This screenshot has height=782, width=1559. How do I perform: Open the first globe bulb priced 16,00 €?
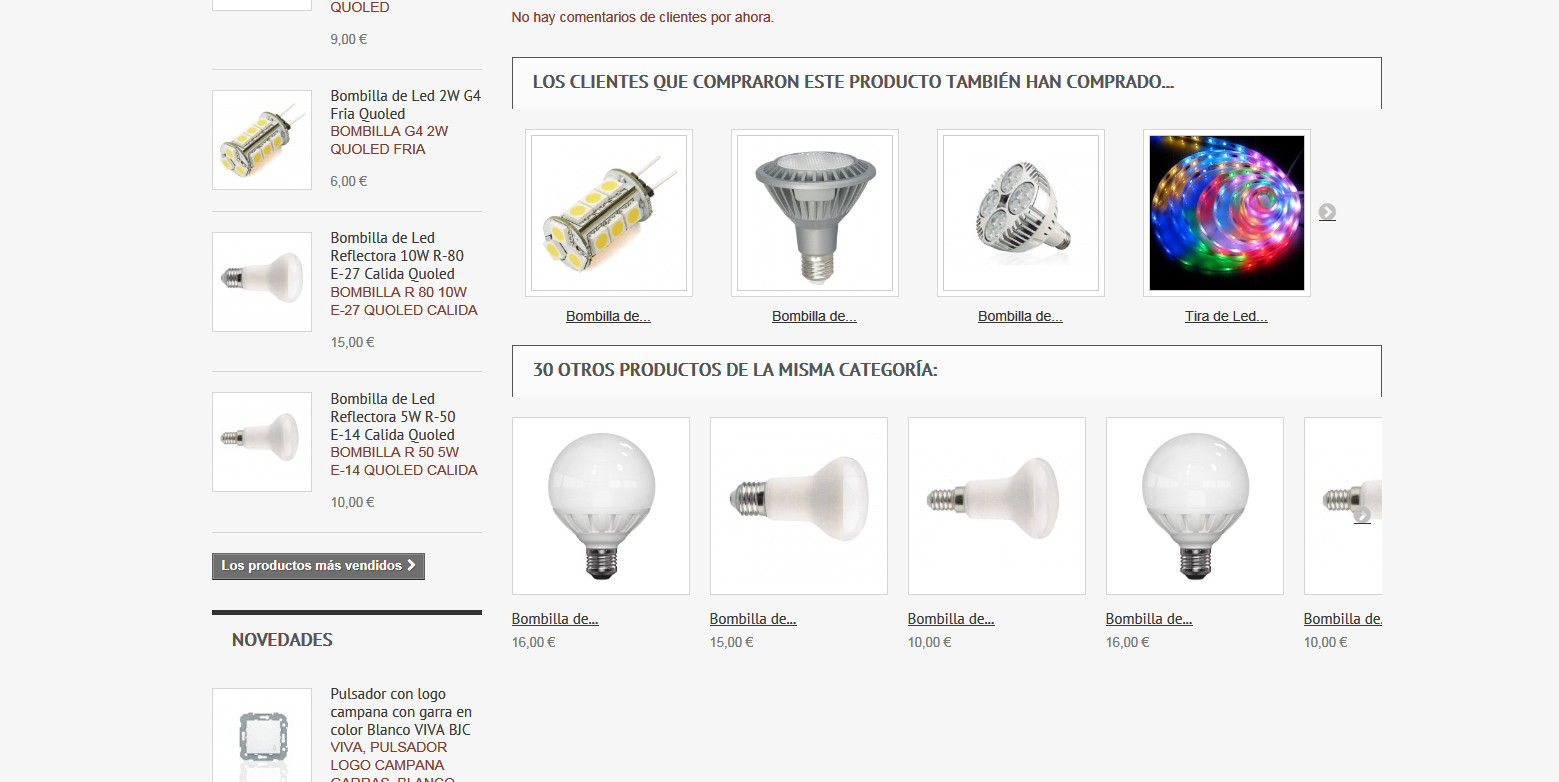click(601, 506)
